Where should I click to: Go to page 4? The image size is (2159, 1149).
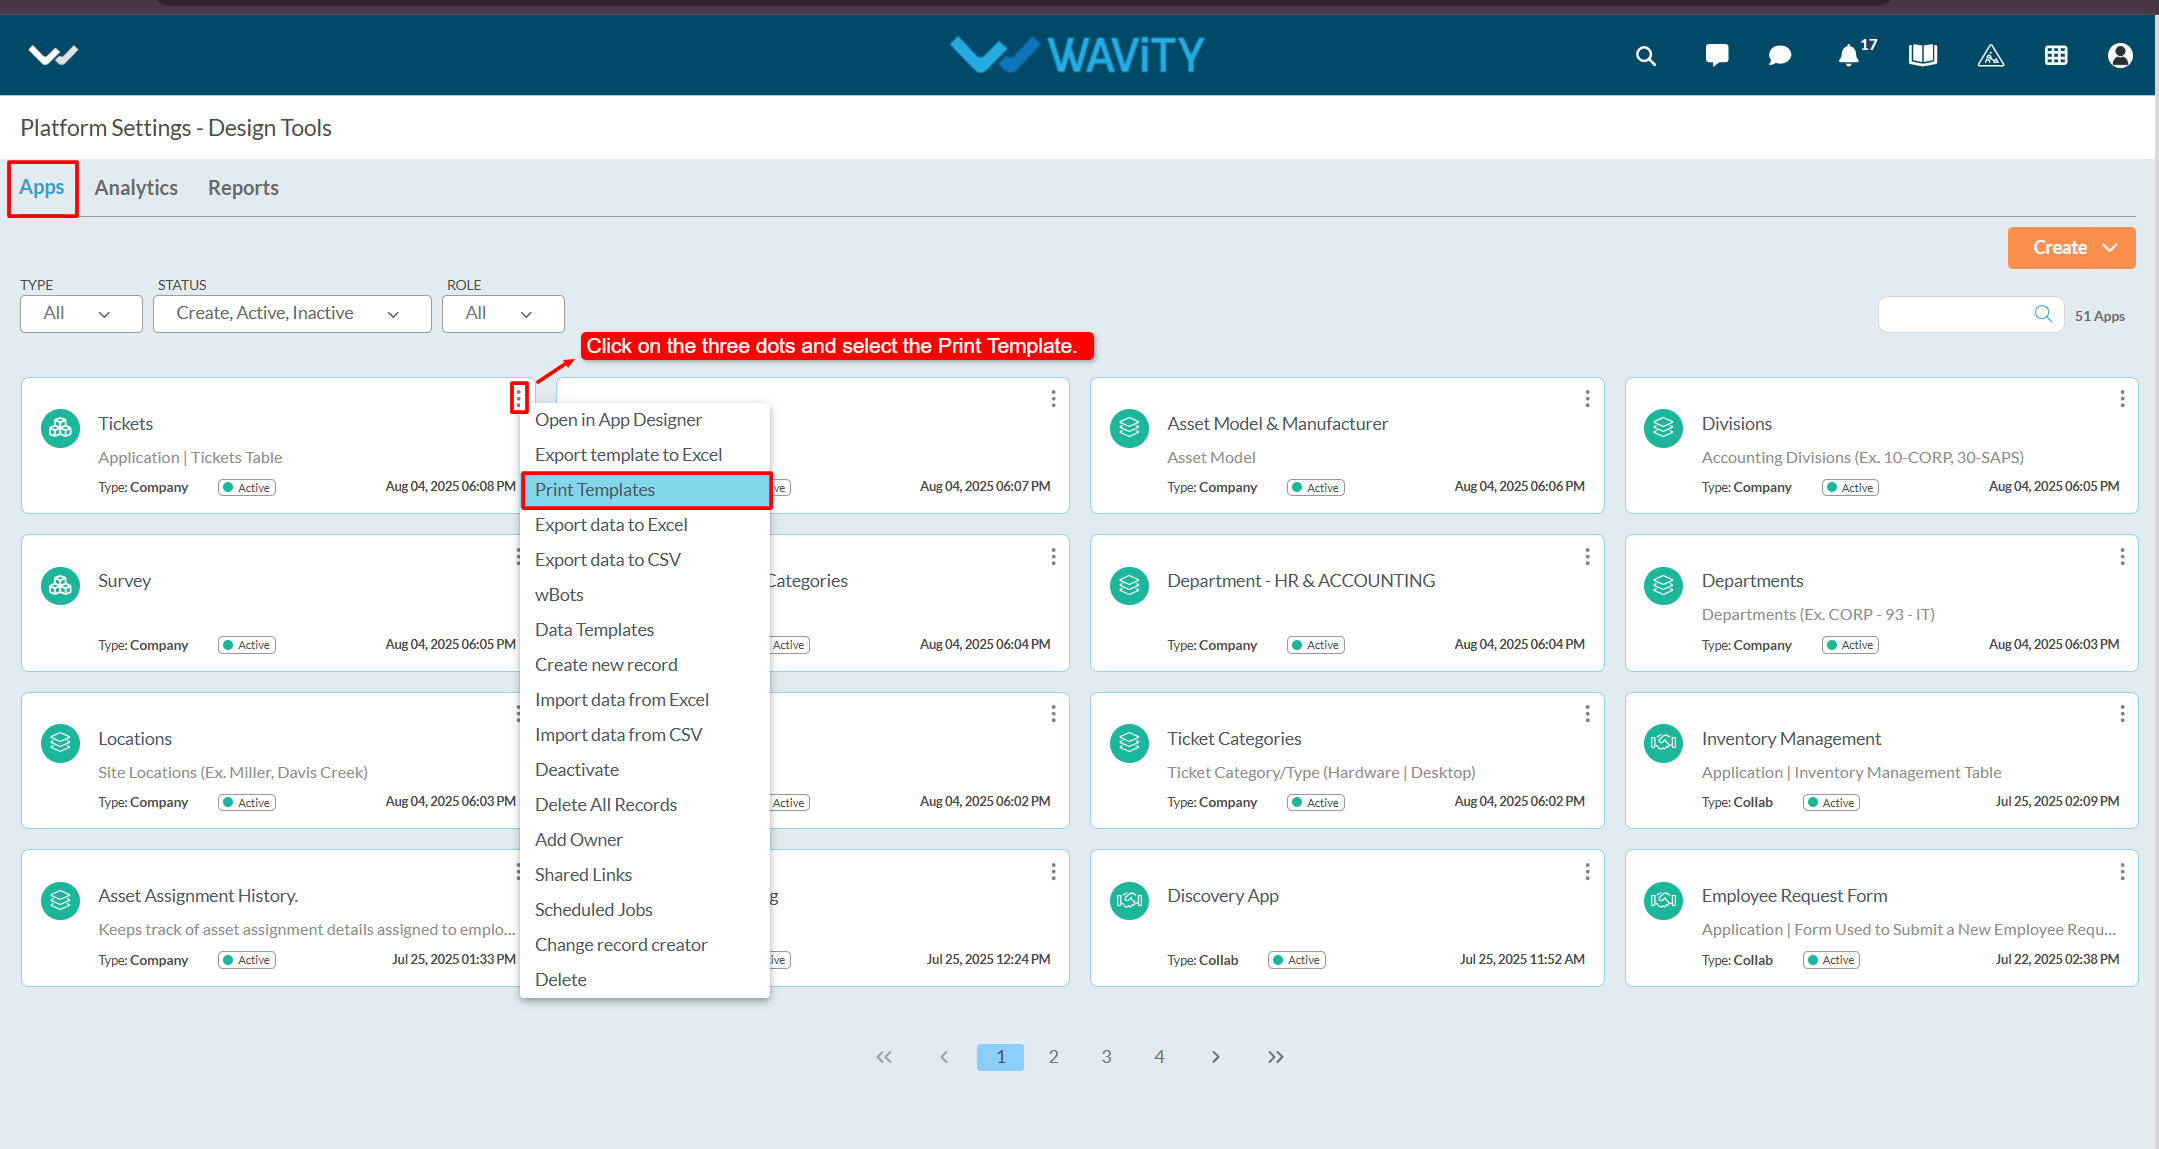(1159, 1057)
